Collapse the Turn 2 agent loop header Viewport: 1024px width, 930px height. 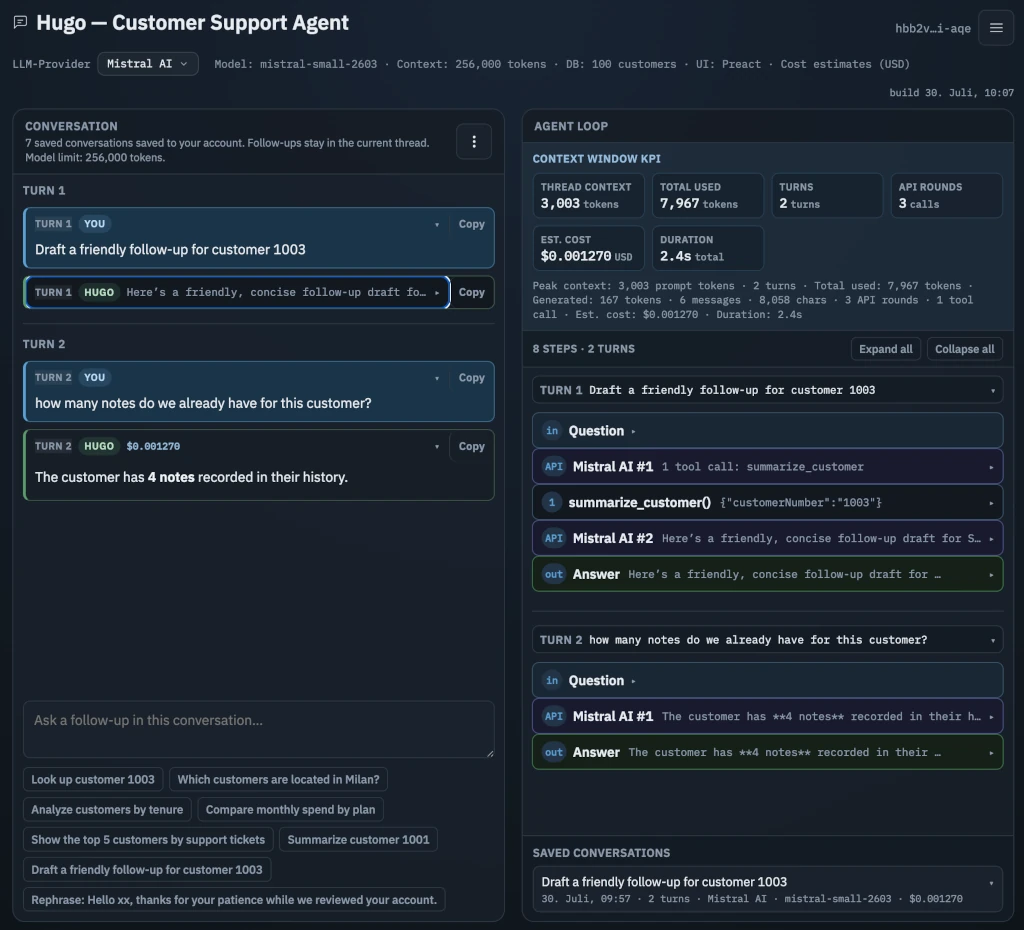(767, 640)
